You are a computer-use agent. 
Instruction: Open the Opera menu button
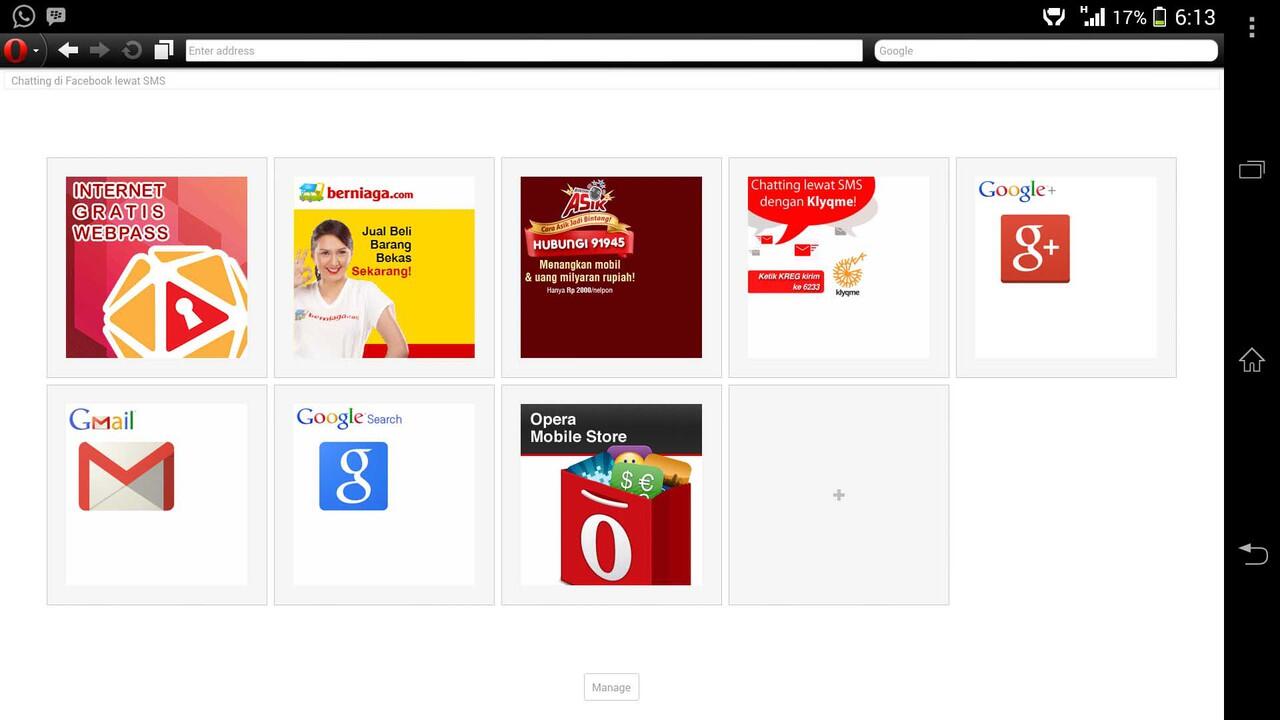click(21, 50)
